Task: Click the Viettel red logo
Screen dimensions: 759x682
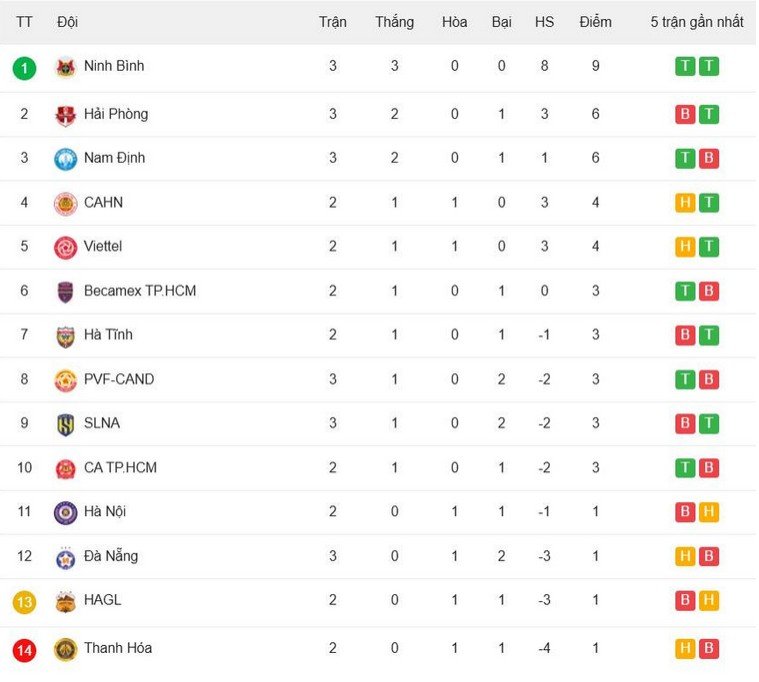Action: click(65, 248)
